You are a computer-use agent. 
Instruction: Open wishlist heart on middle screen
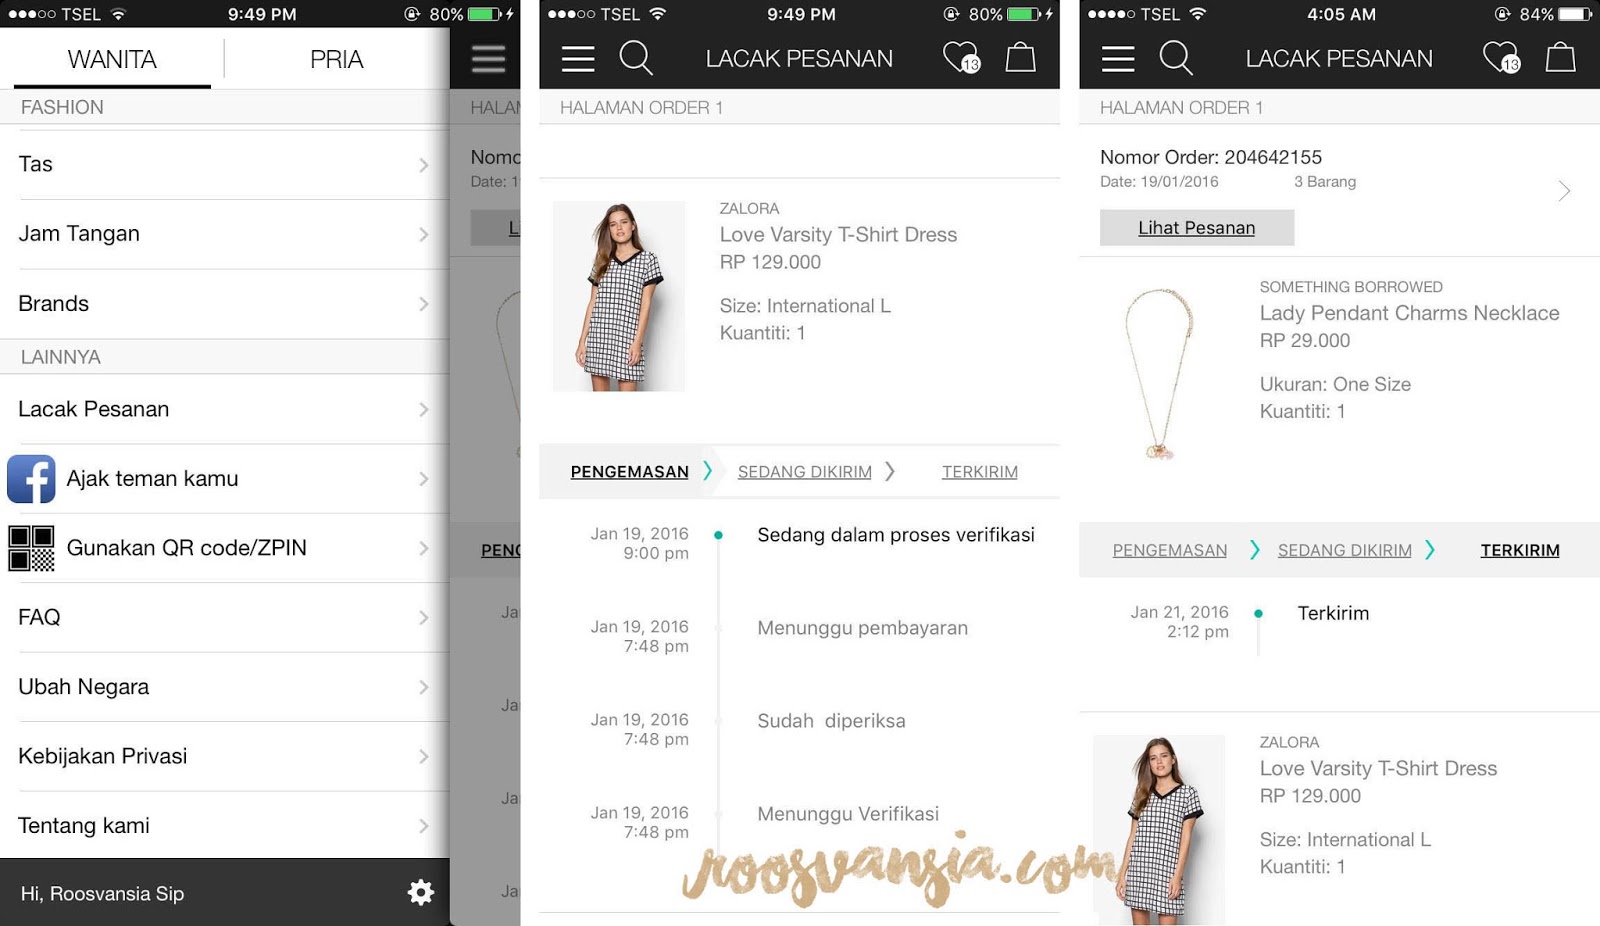(961, 57)
